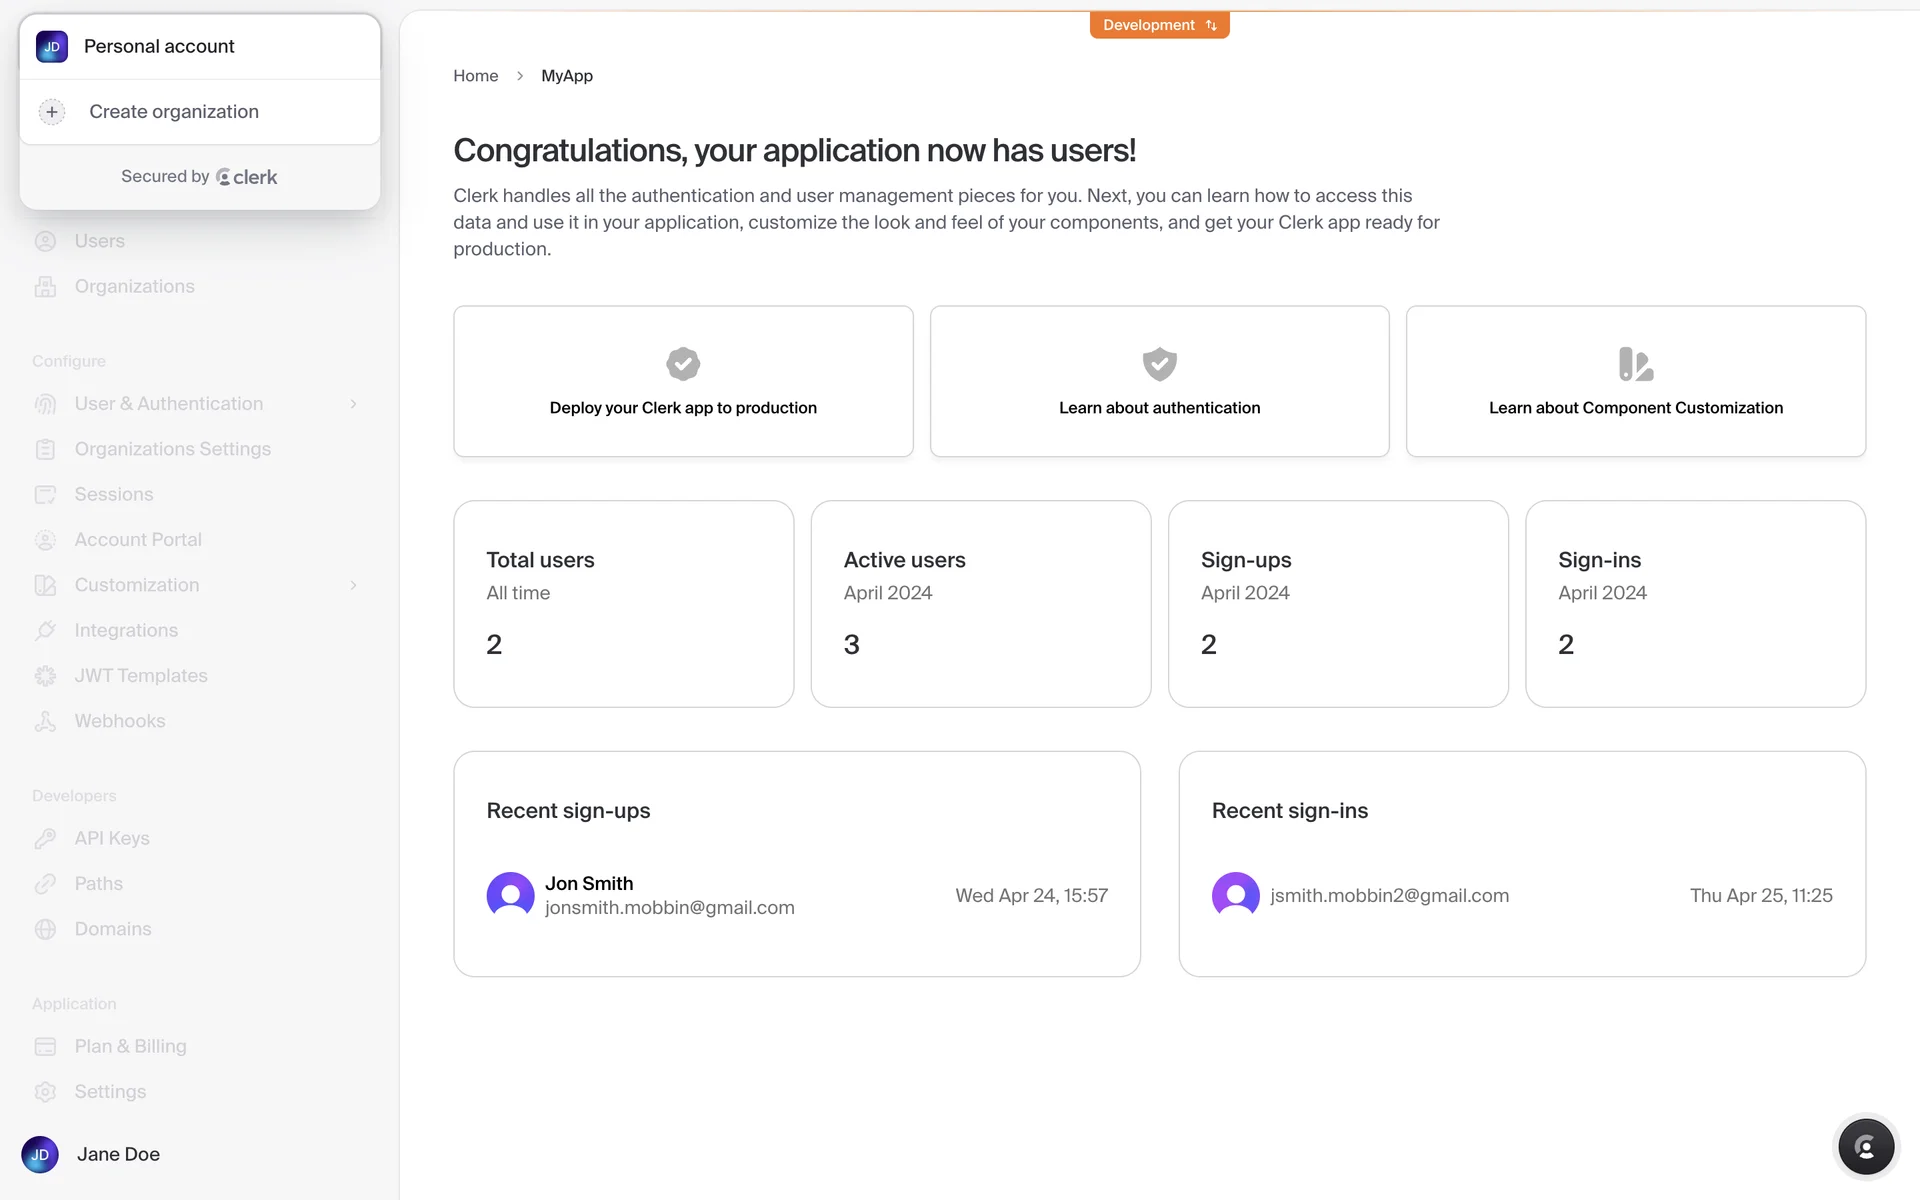This screenshot has width=1920, height=1200.
Task: Click the Domains globe icon
Action: tap(45, 929)
